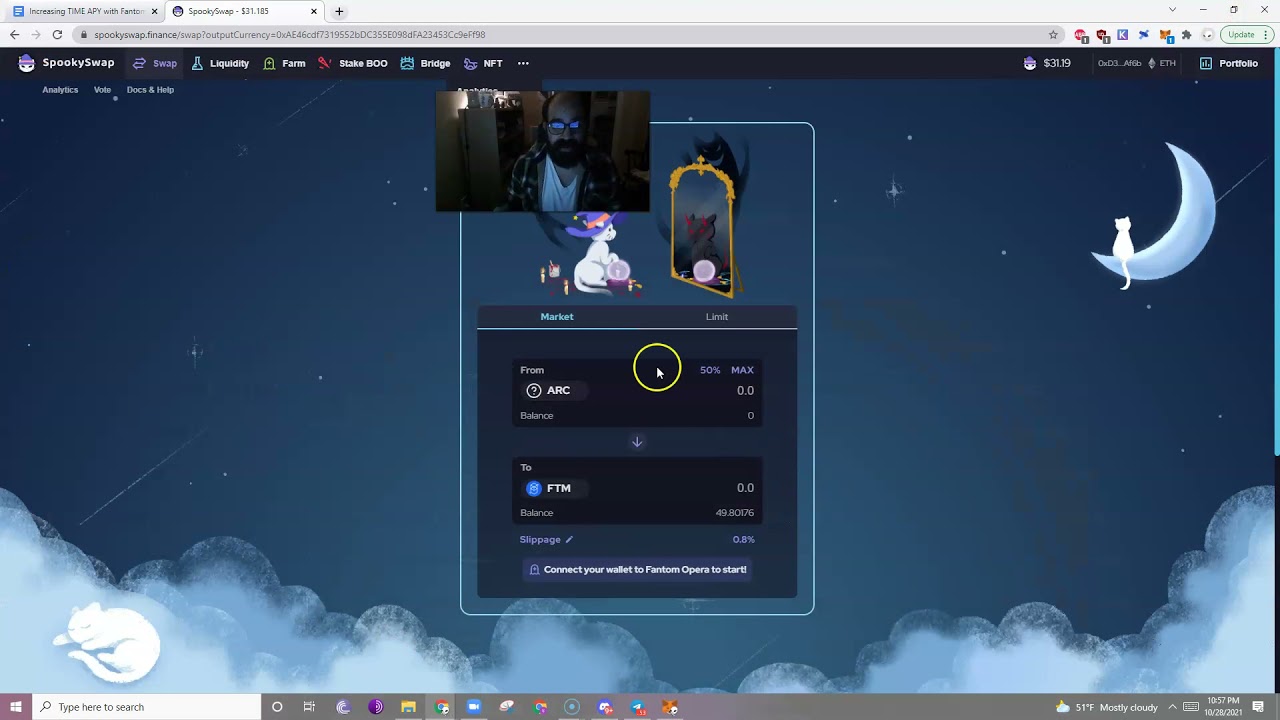1280x720 pixels.
Task: Open Zoom from taskbar
Action: [x=474, y=707]
